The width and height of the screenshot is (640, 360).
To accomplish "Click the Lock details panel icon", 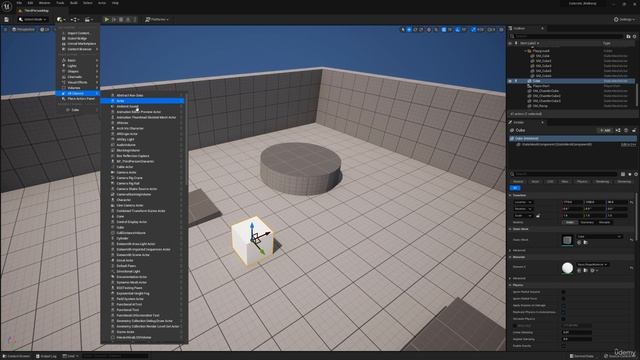I will 634,130.
